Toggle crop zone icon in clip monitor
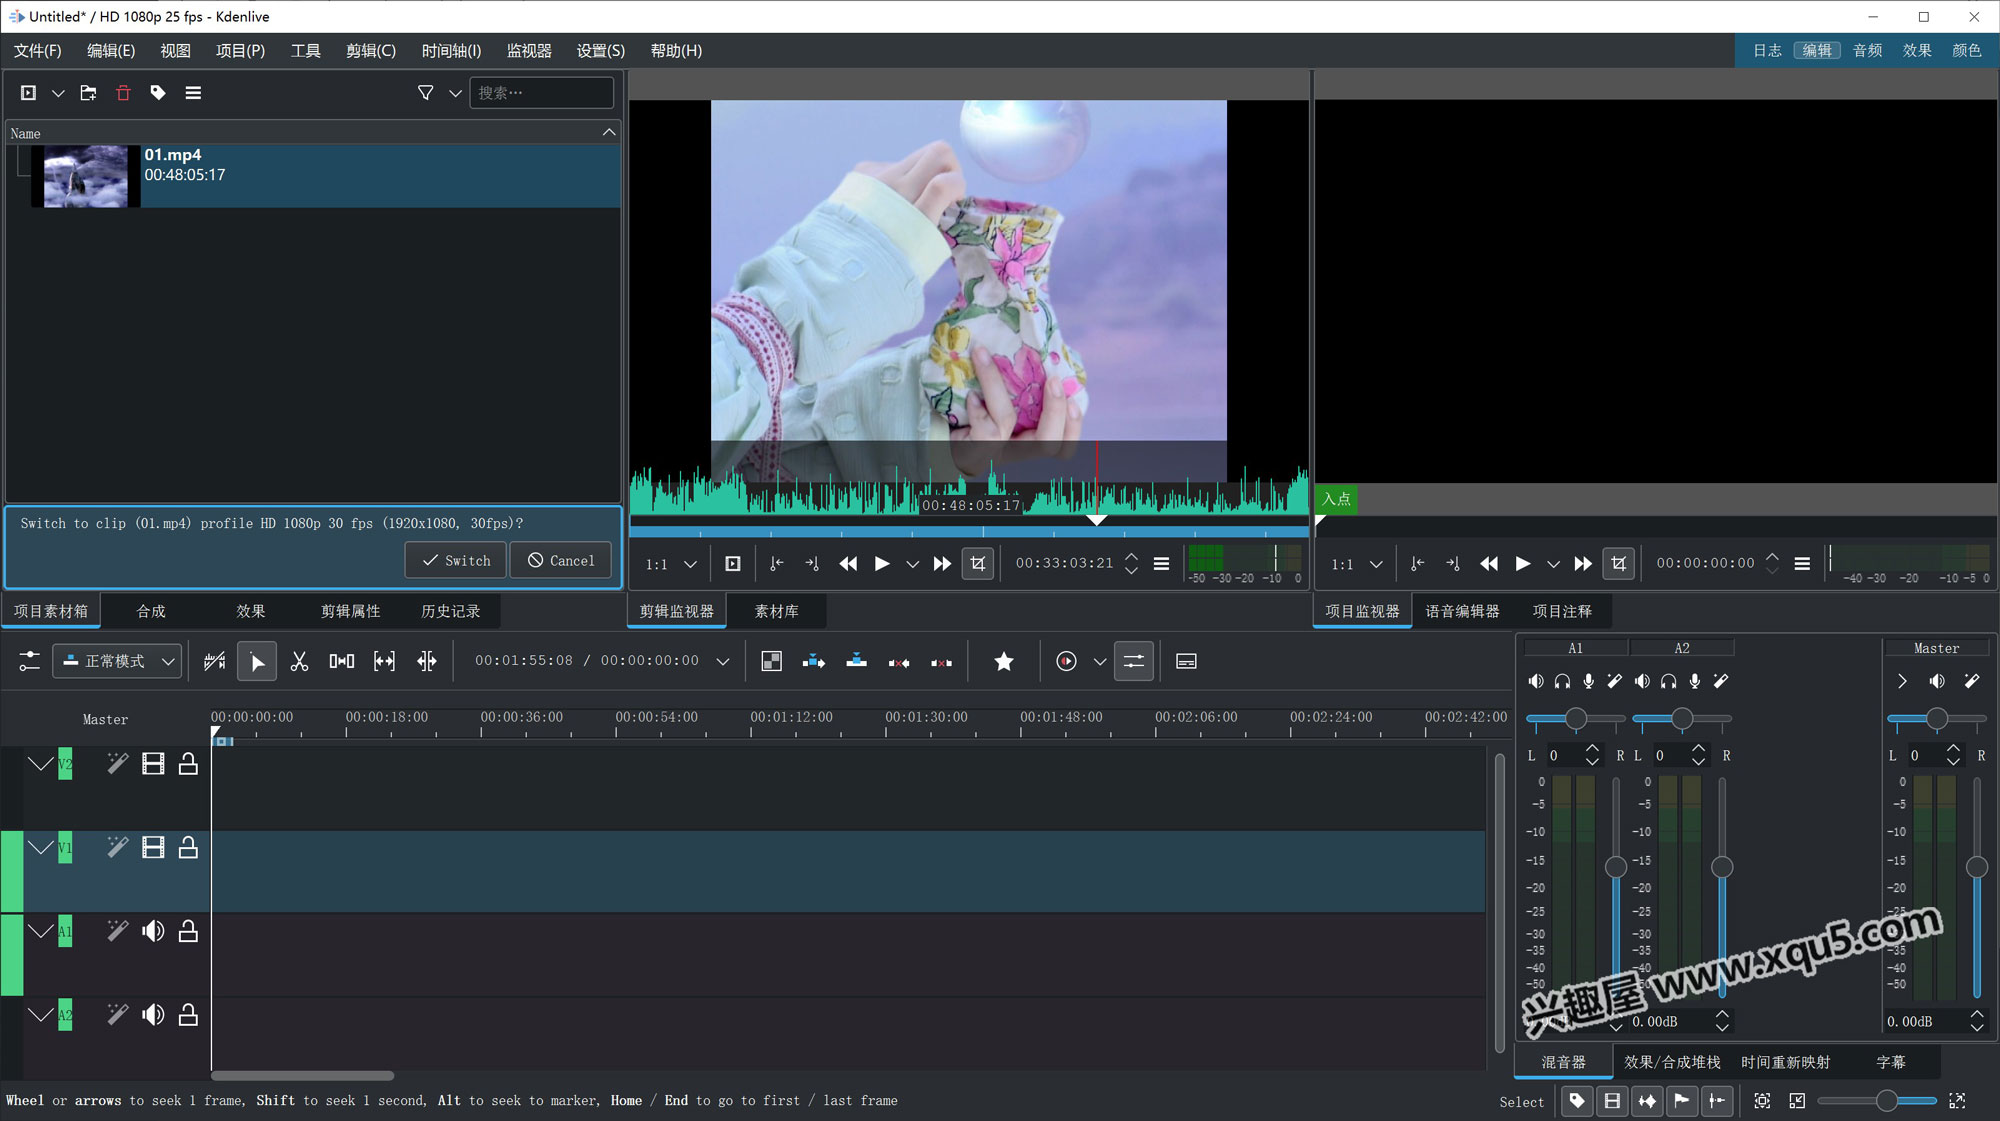Screen dimensions: 2000x1121 (978, 564)
